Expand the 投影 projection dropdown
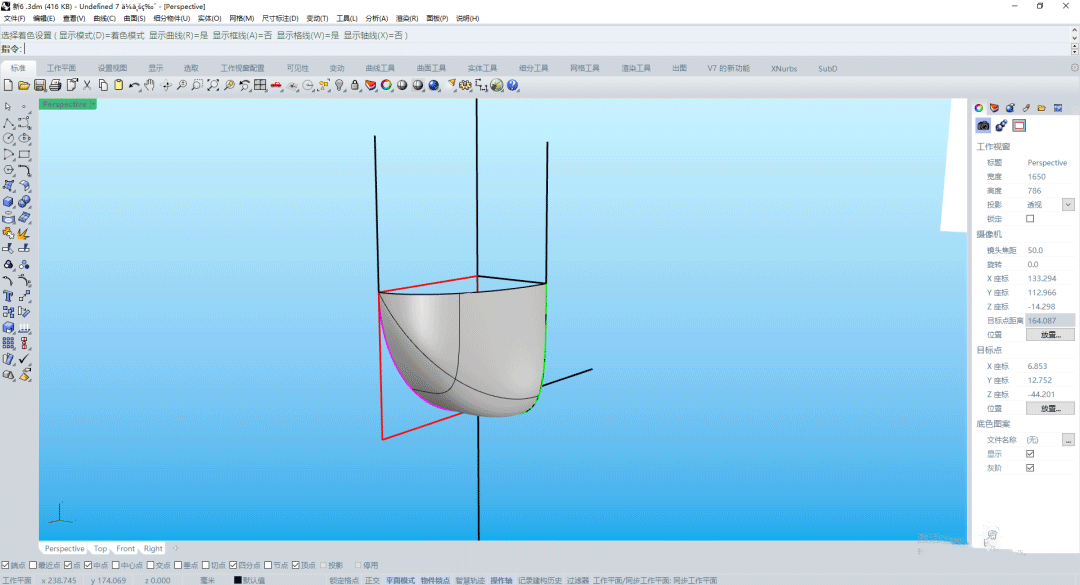 coord(1067,205)
